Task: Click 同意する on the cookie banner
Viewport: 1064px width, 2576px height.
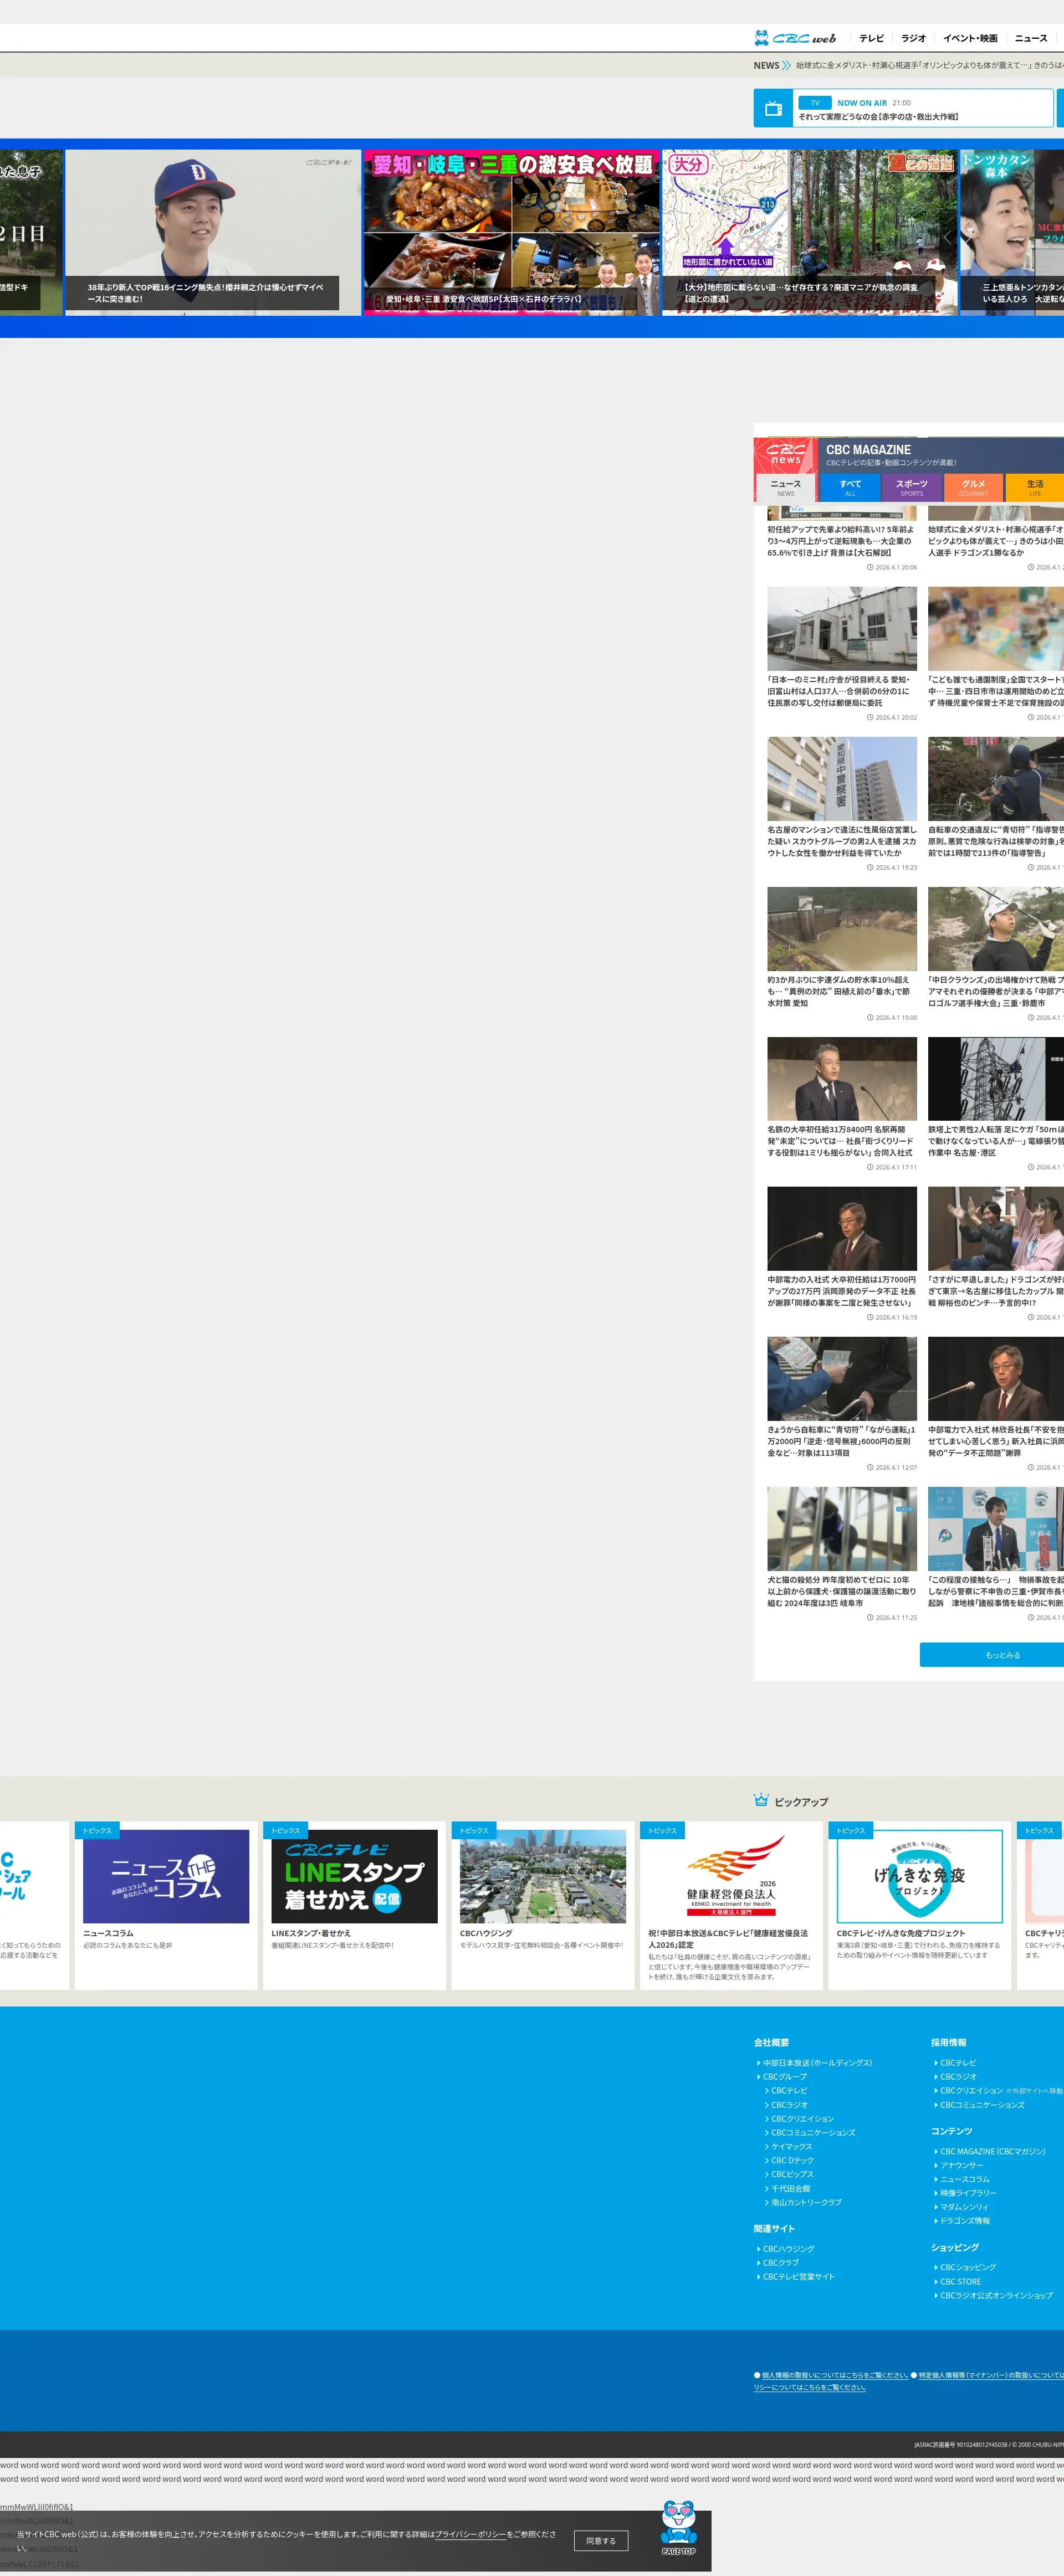Action: [x=601, y=2540]
